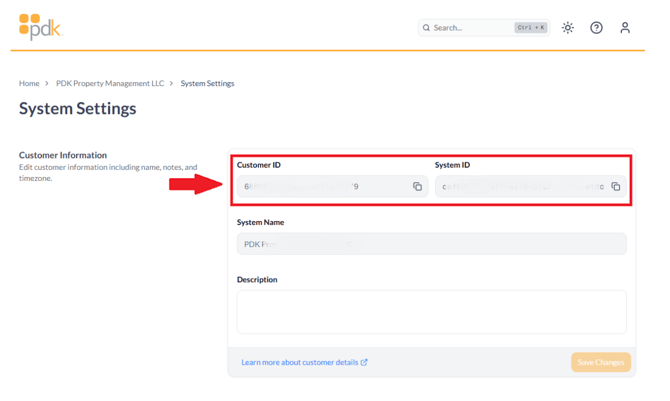Toggle the light/dark theme sun icon

point(568,28)
